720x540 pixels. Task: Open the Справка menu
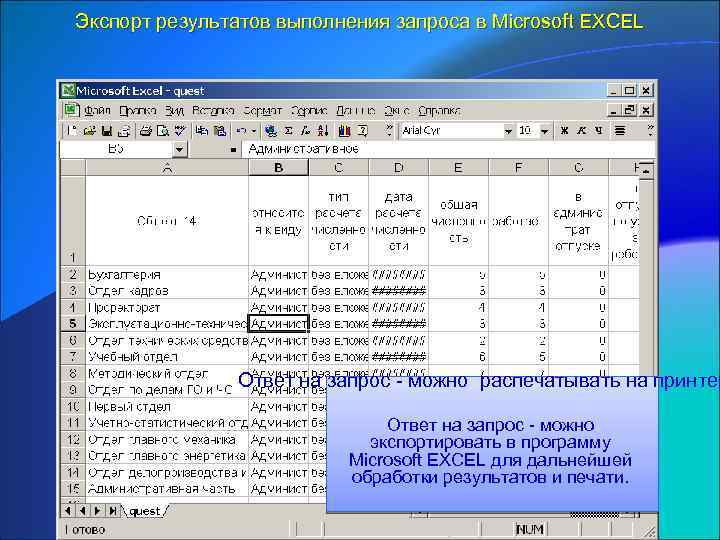coord(439,111)
